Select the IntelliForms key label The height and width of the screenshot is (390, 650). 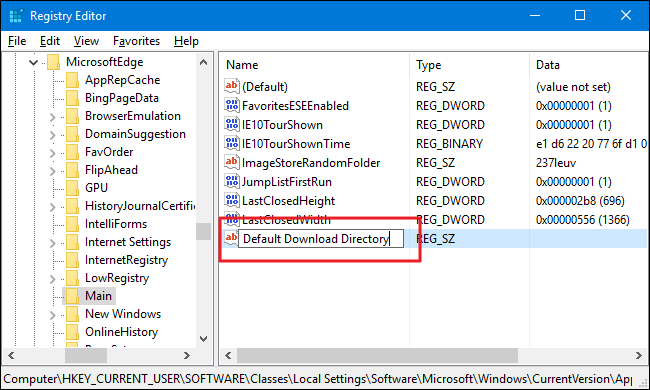116,224
